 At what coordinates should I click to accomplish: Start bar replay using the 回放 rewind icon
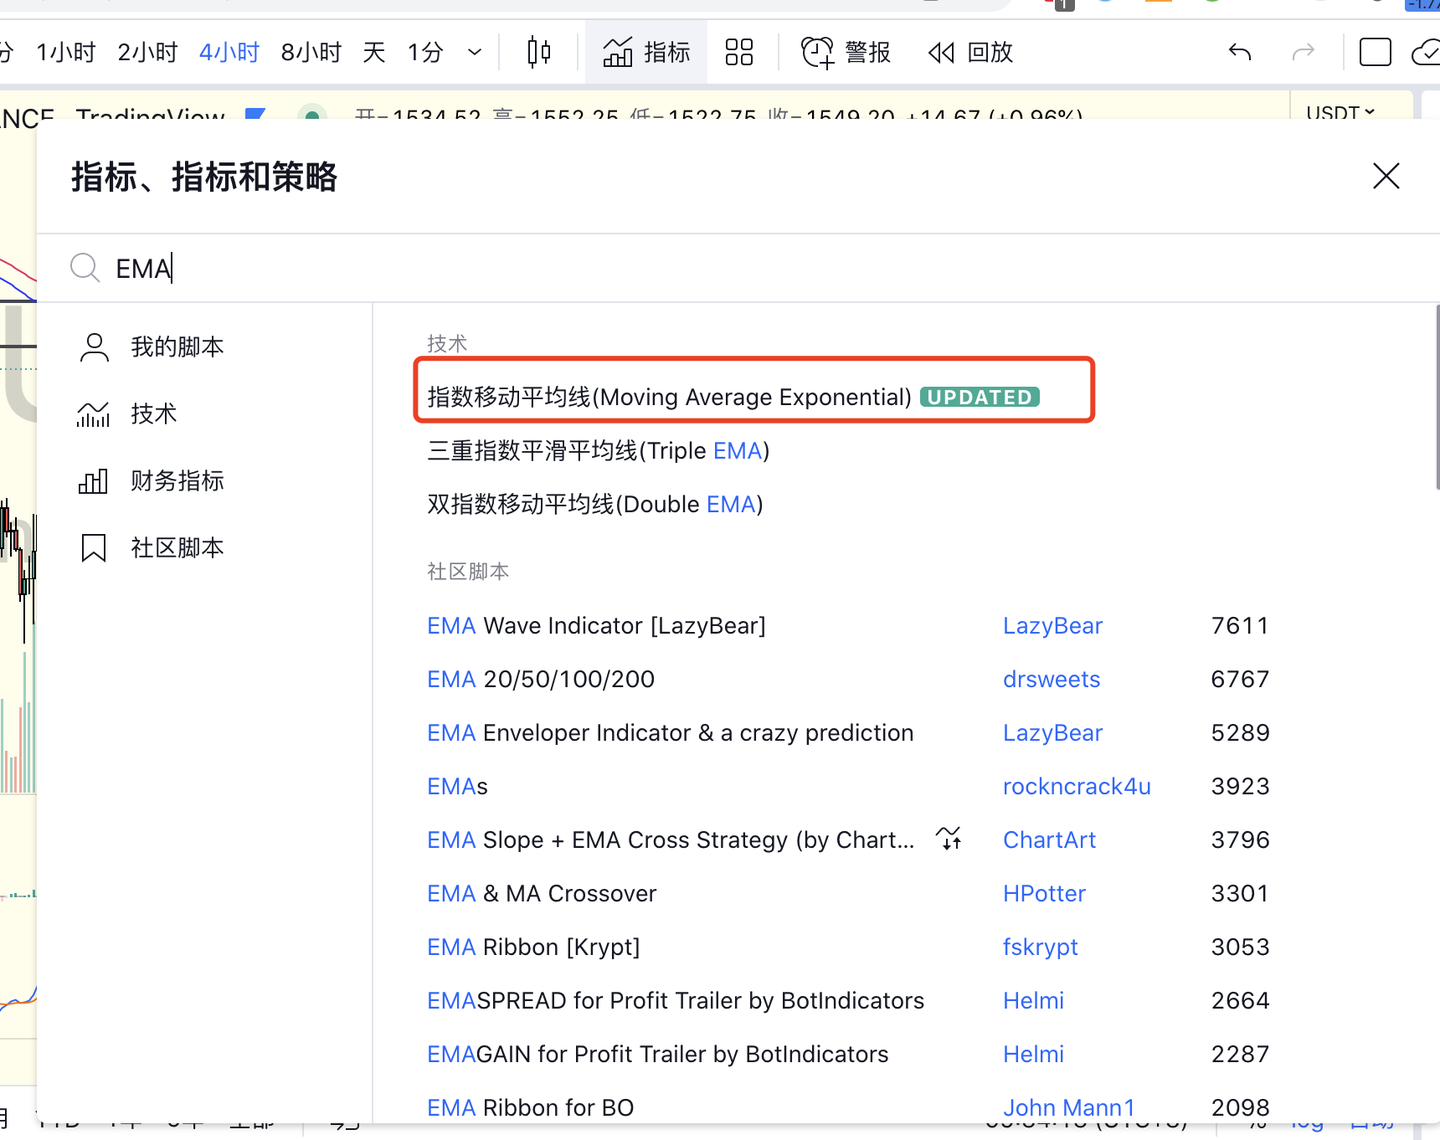click(x=969, y=52)
